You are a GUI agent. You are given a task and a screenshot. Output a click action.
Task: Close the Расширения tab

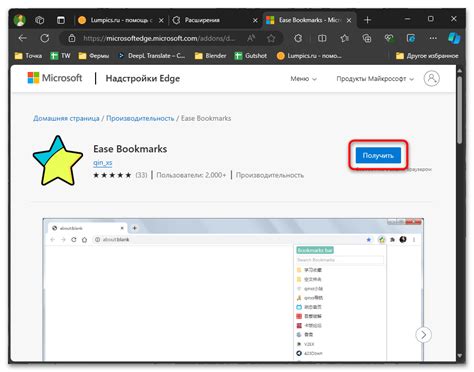point(255,20)
